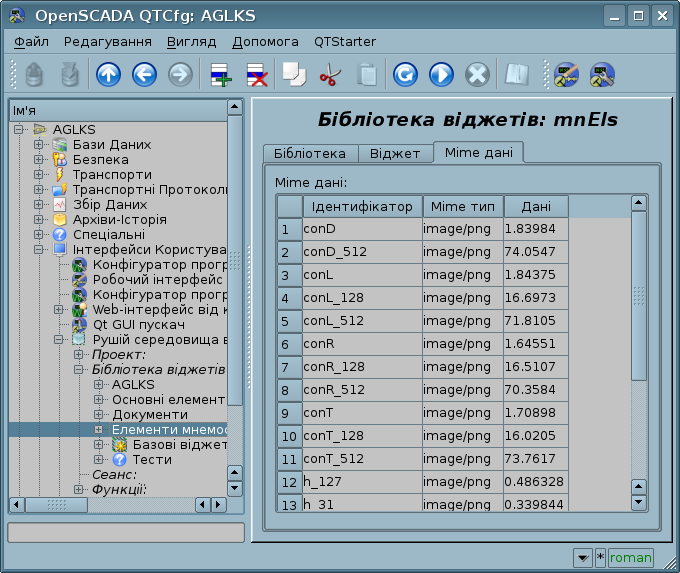Click the Тести question mark icon
This screenshot has height=573, width=680.
[119, 459]
